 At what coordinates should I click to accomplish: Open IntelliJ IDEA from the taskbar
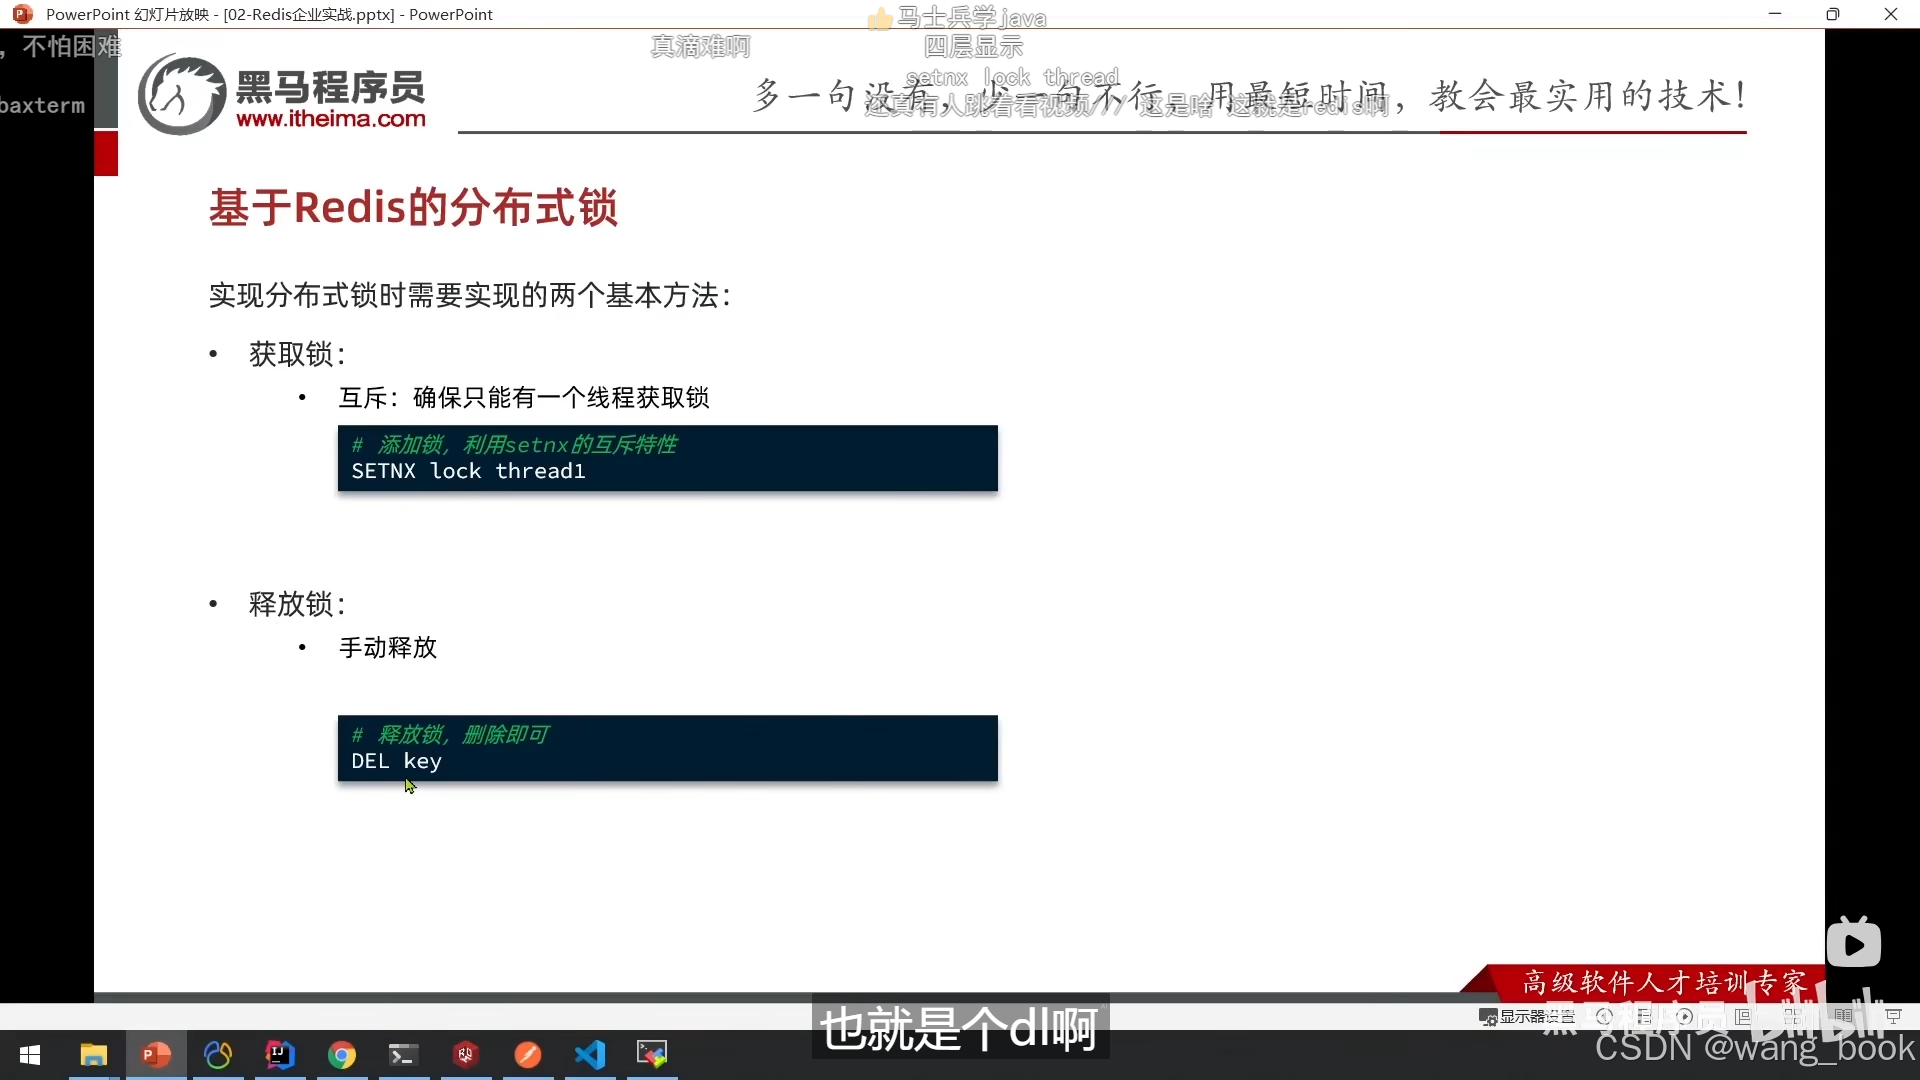coord(280,1055)
